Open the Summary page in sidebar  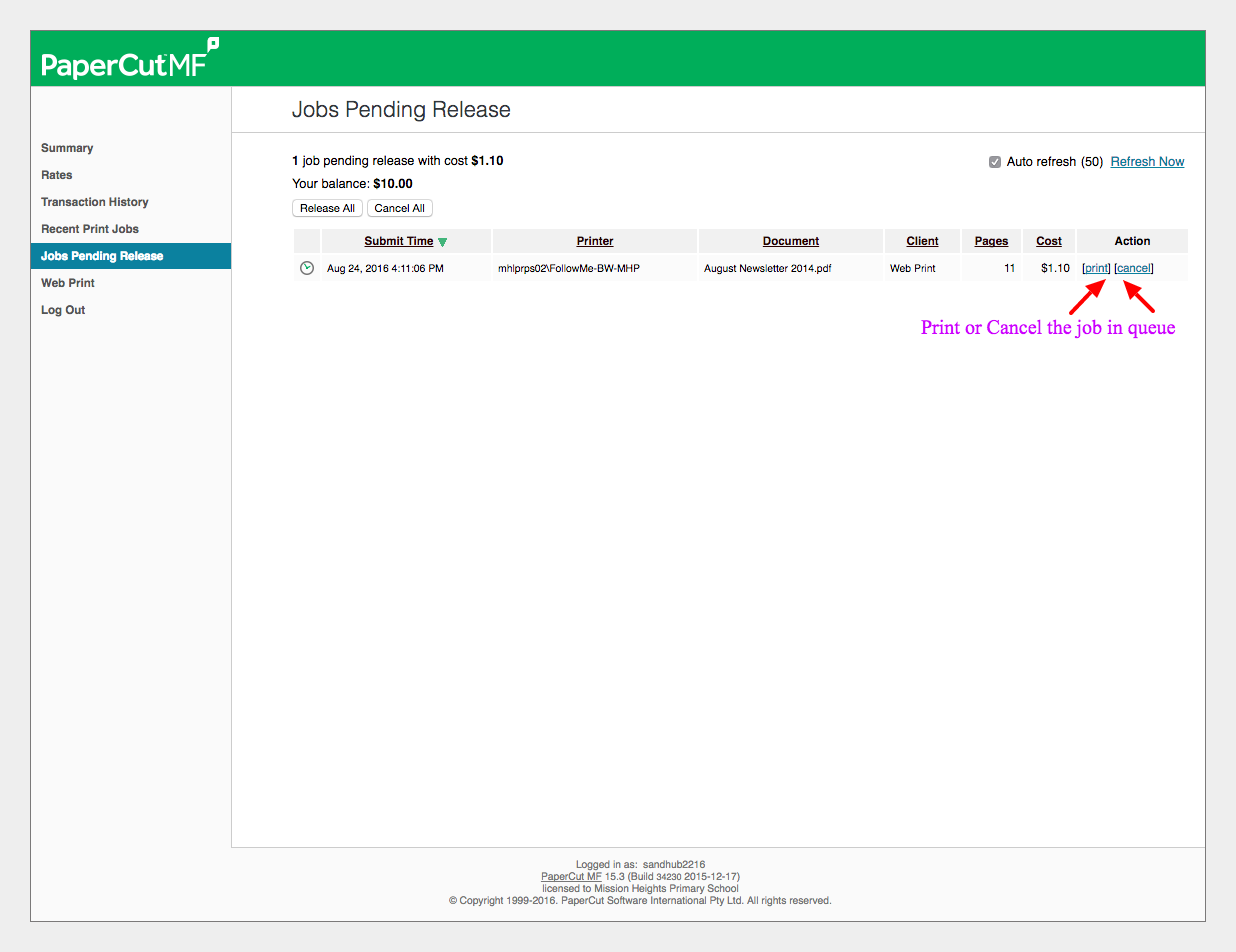[x=67, y=148]
